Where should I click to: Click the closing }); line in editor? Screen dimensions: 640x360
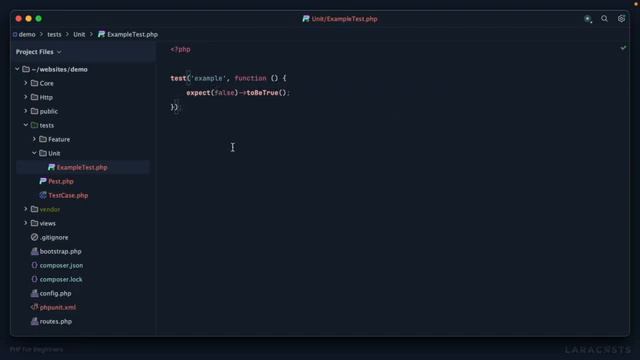(175, 107)
